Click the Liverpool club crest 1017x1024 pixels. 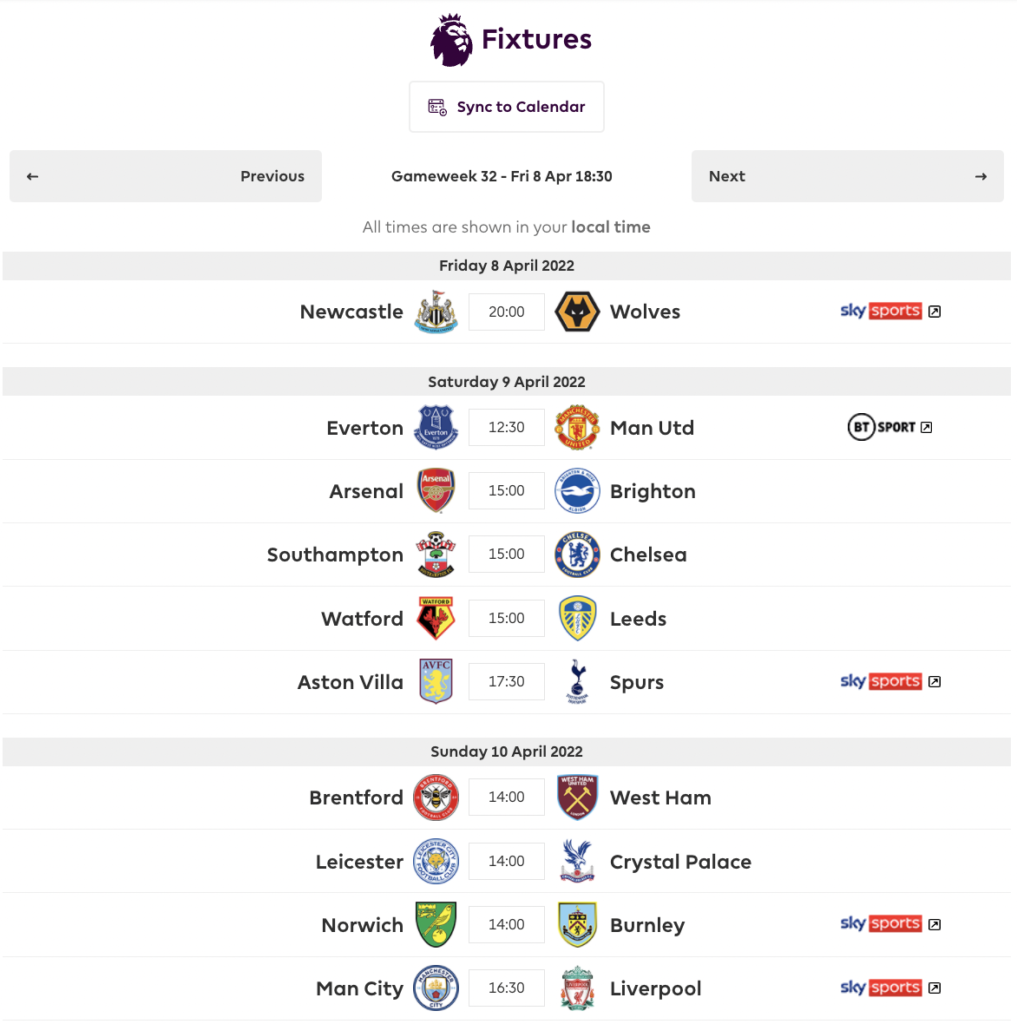pyautogui.click(x=577, y=988)
